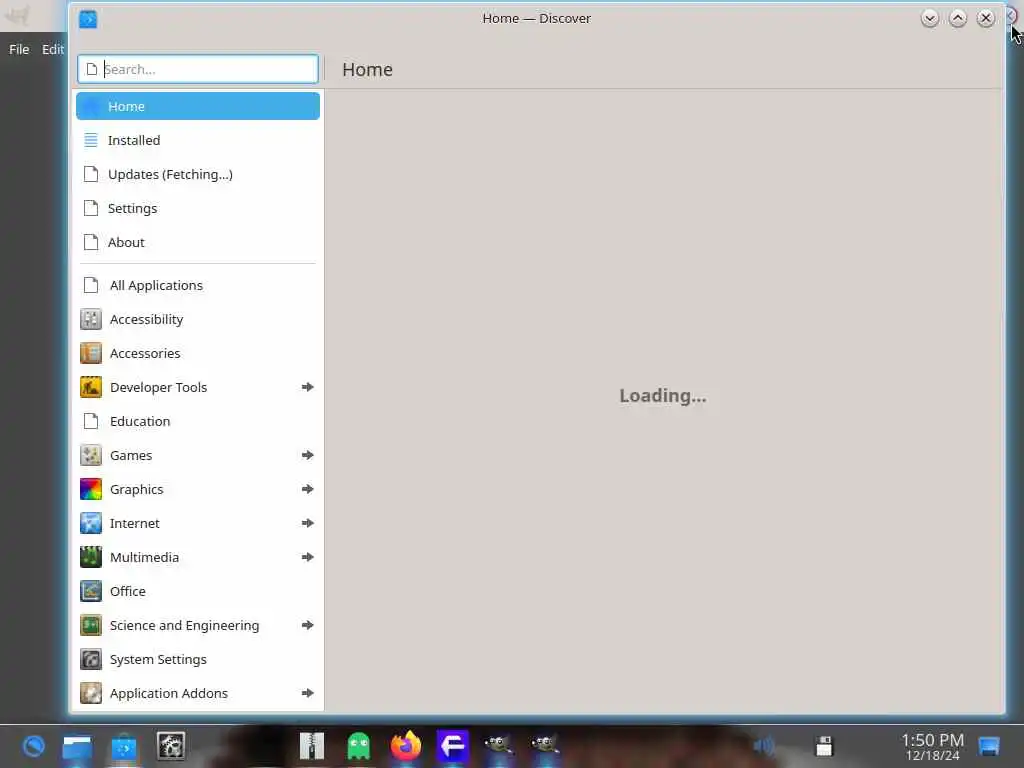
Task: Click the first GIMP icon in taskbar
Action: [498, 744]
